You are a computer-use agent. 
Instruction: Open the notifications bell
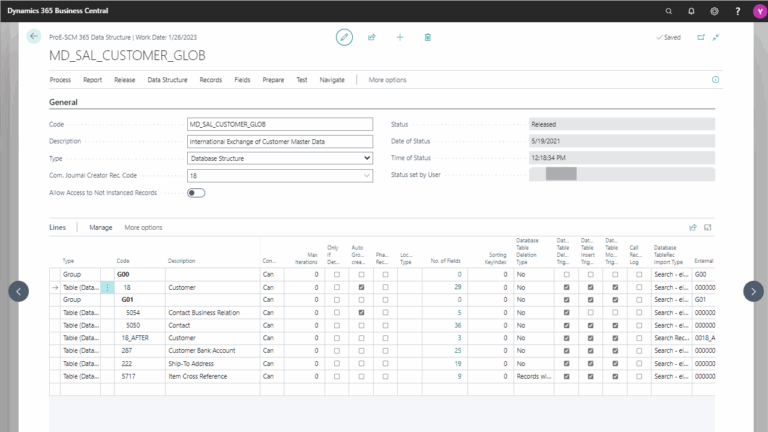pos(691,11)
